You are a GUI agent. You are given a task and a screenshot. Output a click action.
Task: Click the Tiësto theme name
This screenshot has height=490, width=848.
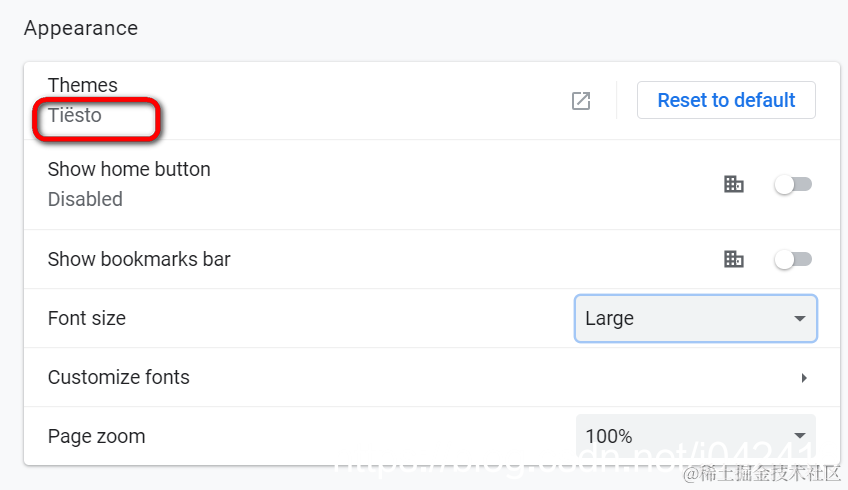tap(75, 116)
